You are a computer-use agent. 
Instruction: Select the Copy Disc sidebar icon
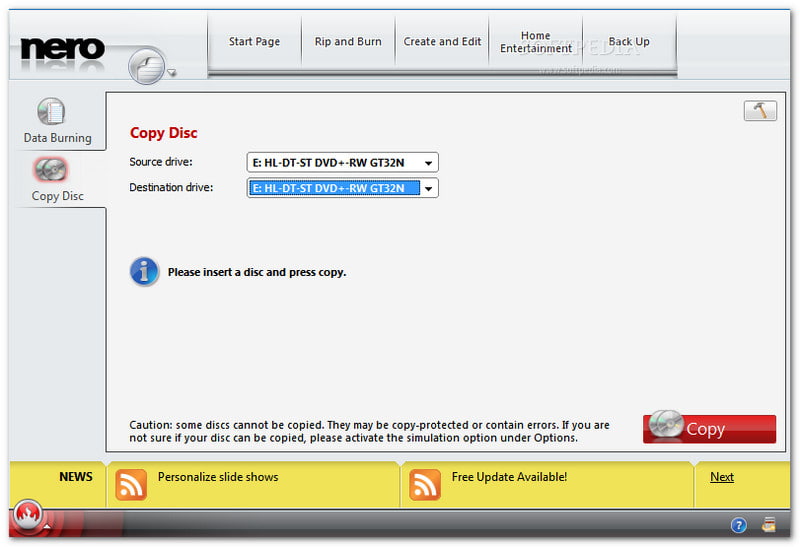point(51,169)
